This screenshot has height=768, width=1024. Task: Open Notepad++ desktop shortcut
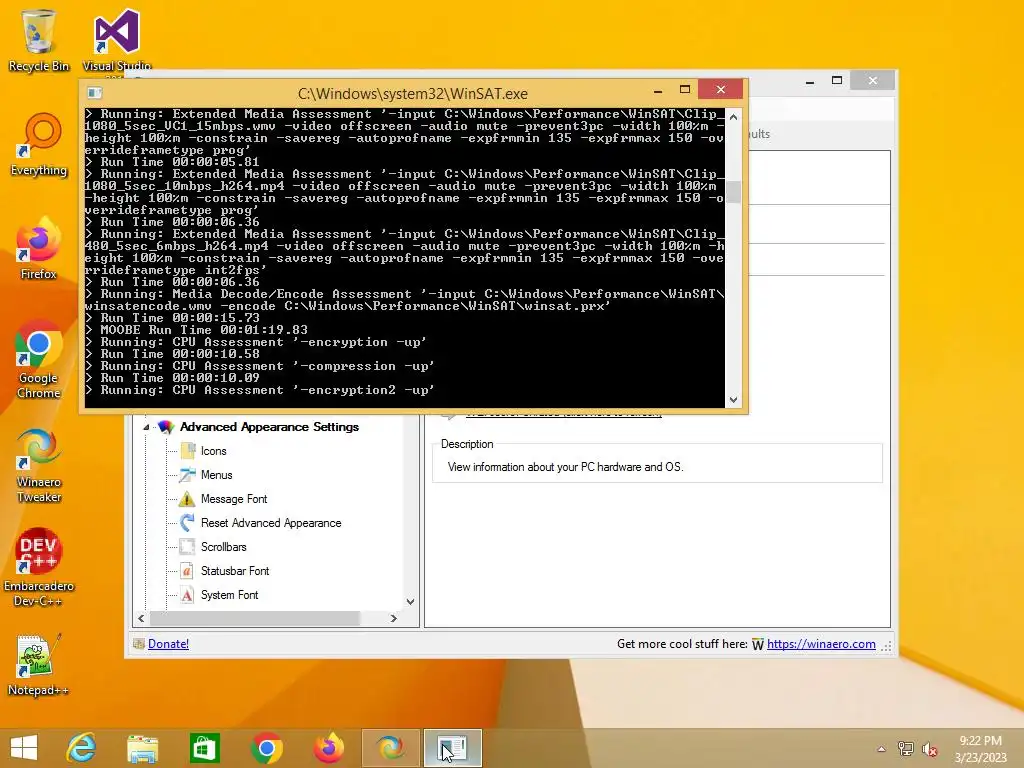click(x=39, y=665)
